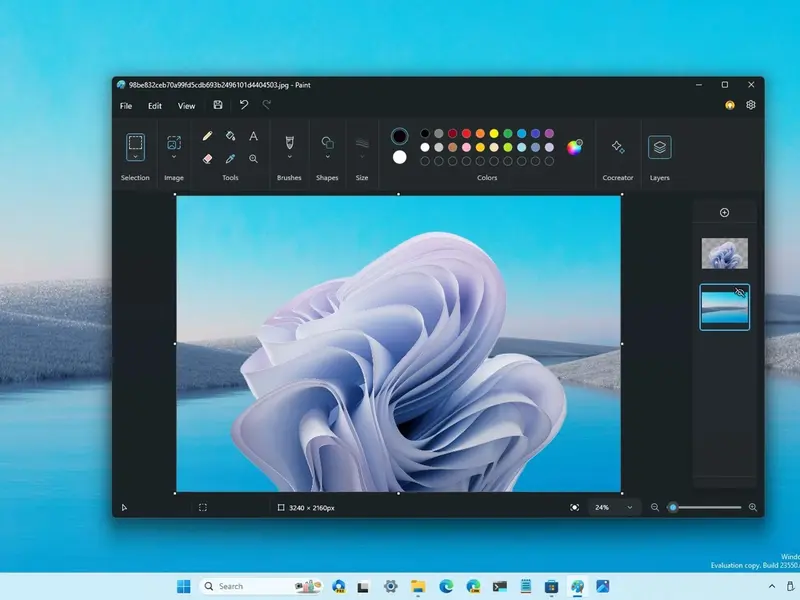Open the Edit colors wheel
This screenshot has height=600, width=800.
click(x=574, y=147)
